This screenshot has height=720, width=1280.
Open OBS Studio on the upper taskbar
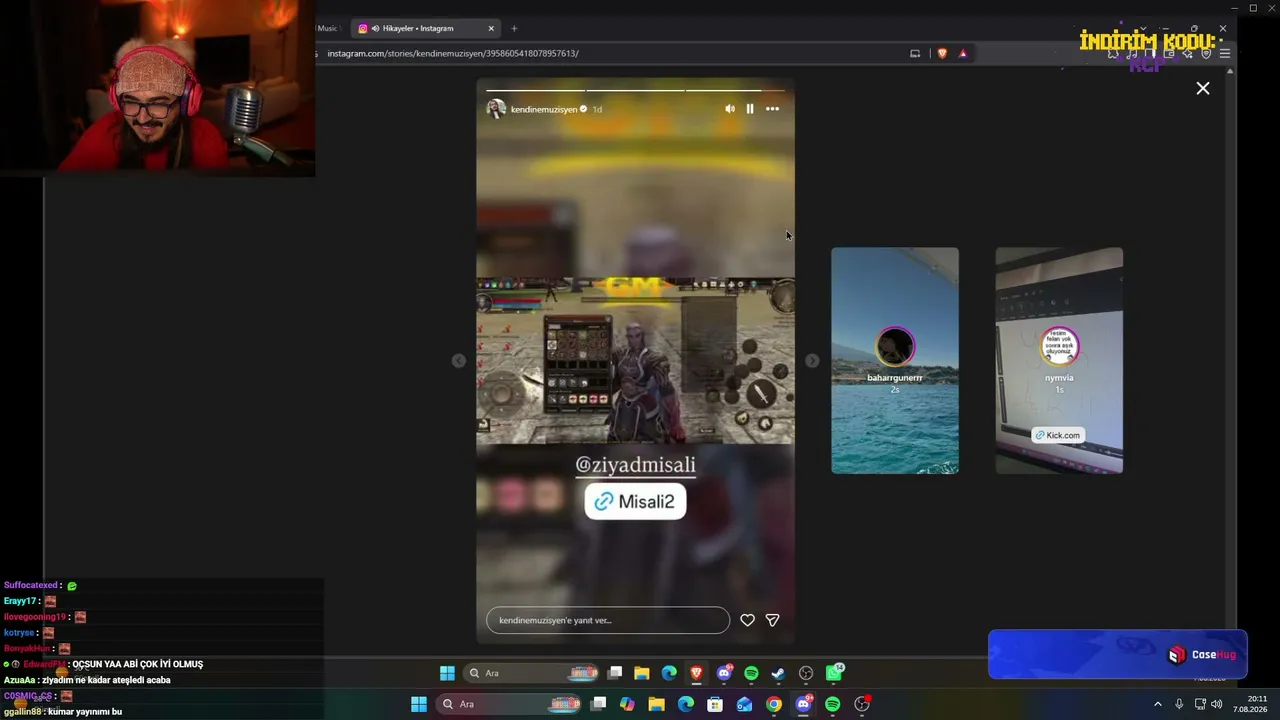click(x=806, y=673)
